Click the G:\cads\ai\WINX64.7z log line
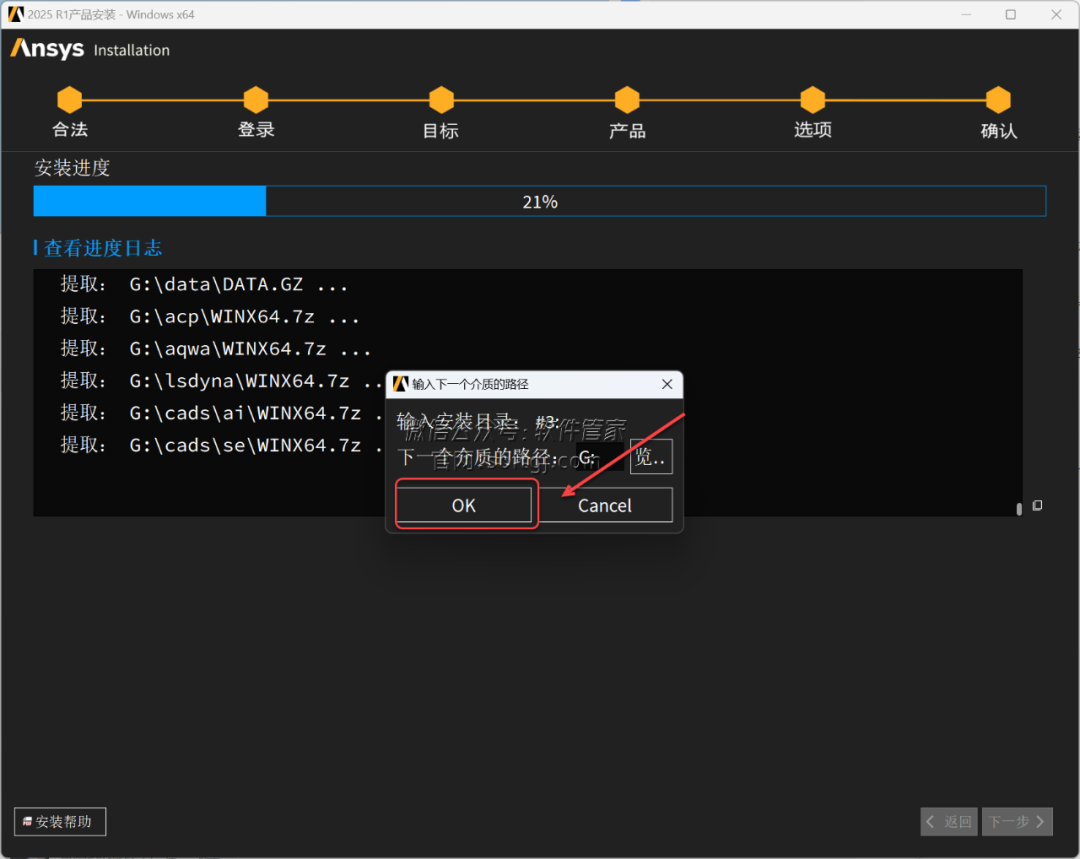This screenshot has width=1080, height=859. [x=221, y=413]
